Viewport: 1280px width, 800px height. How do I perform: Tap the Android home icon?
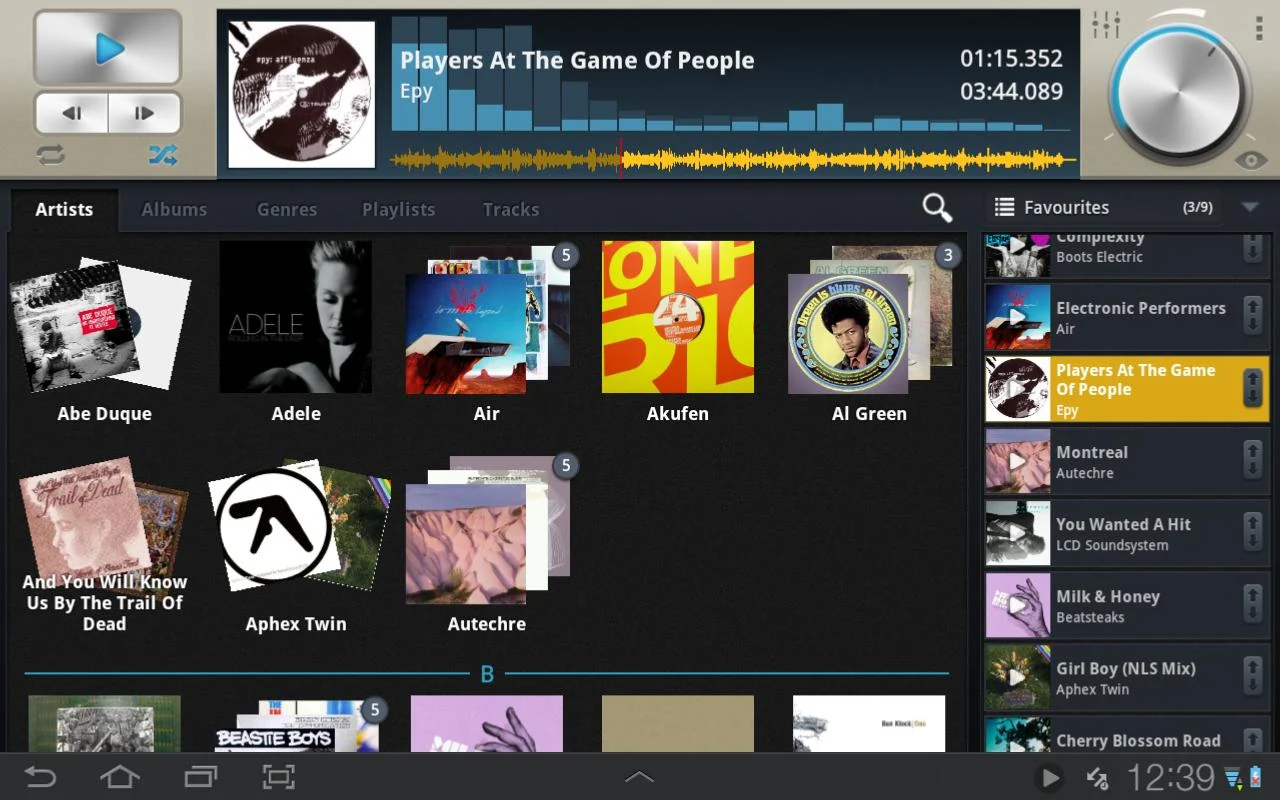[x=119, y=777]
